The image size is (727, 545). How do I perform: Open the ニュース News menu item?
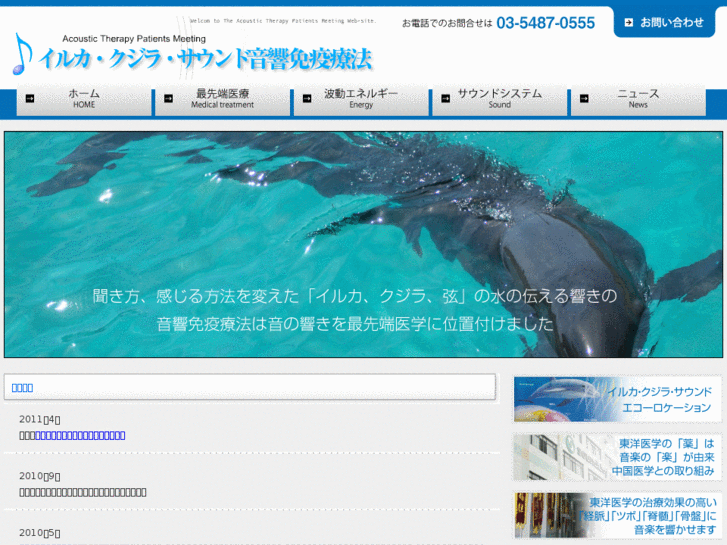pyautogui.click(x=638, y=99)
